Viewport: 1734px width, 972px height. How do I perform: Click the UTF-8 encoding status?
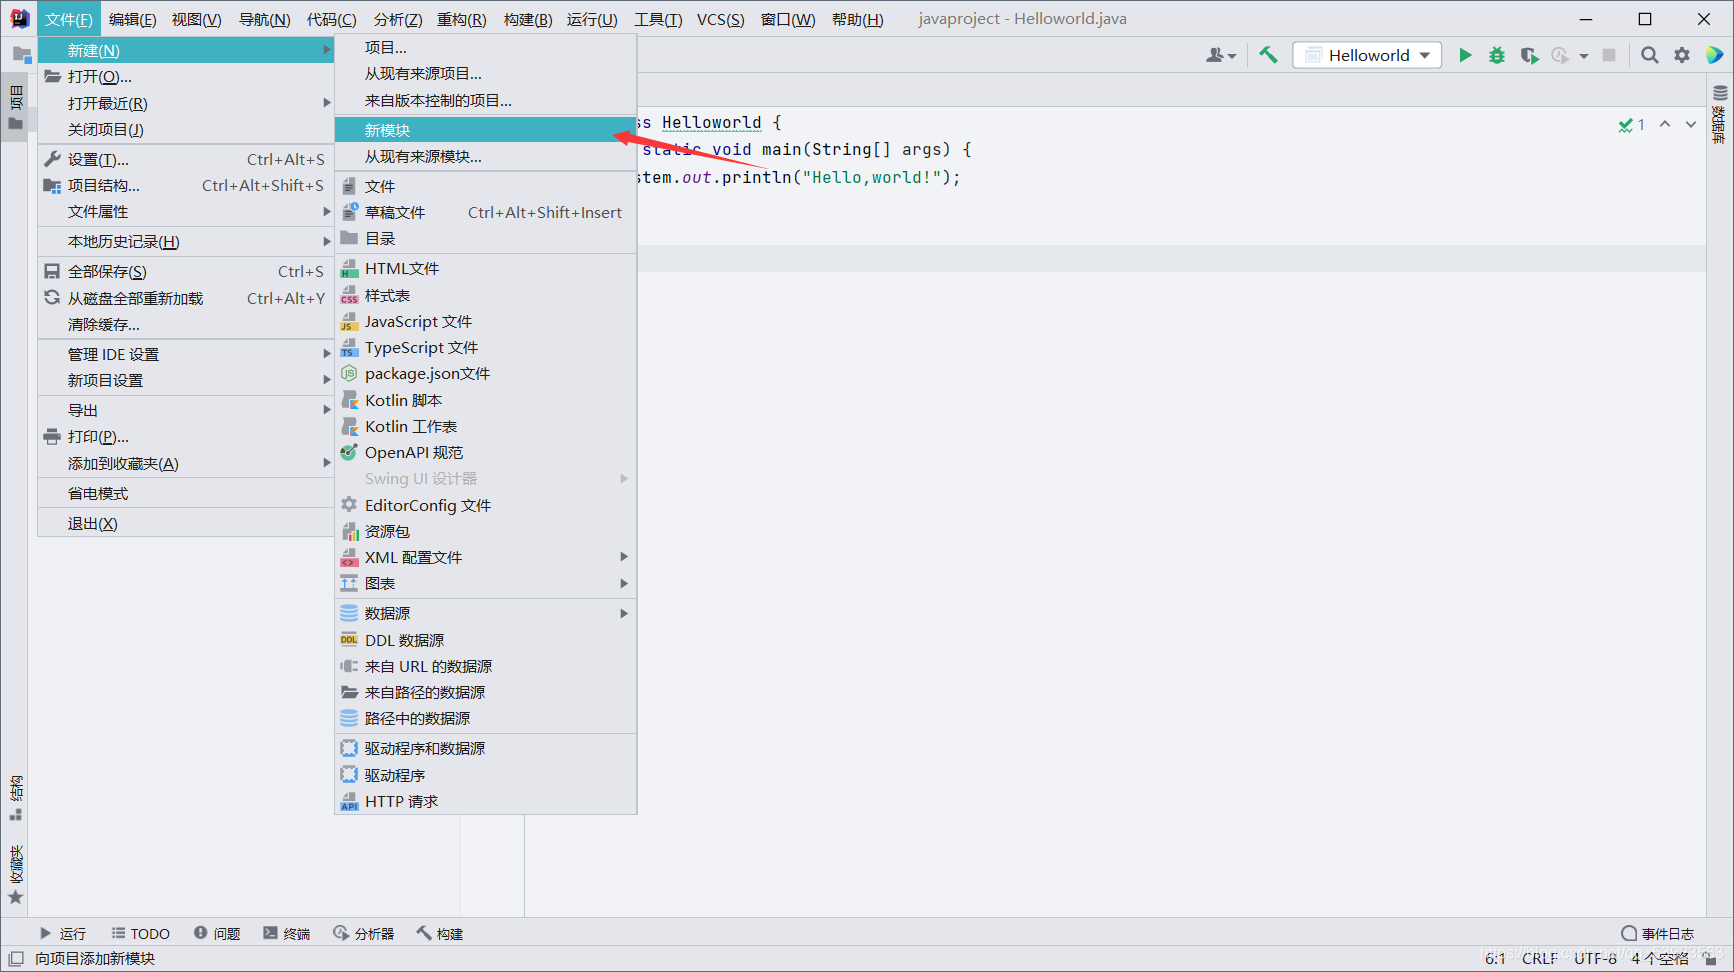pos(1595,958)
